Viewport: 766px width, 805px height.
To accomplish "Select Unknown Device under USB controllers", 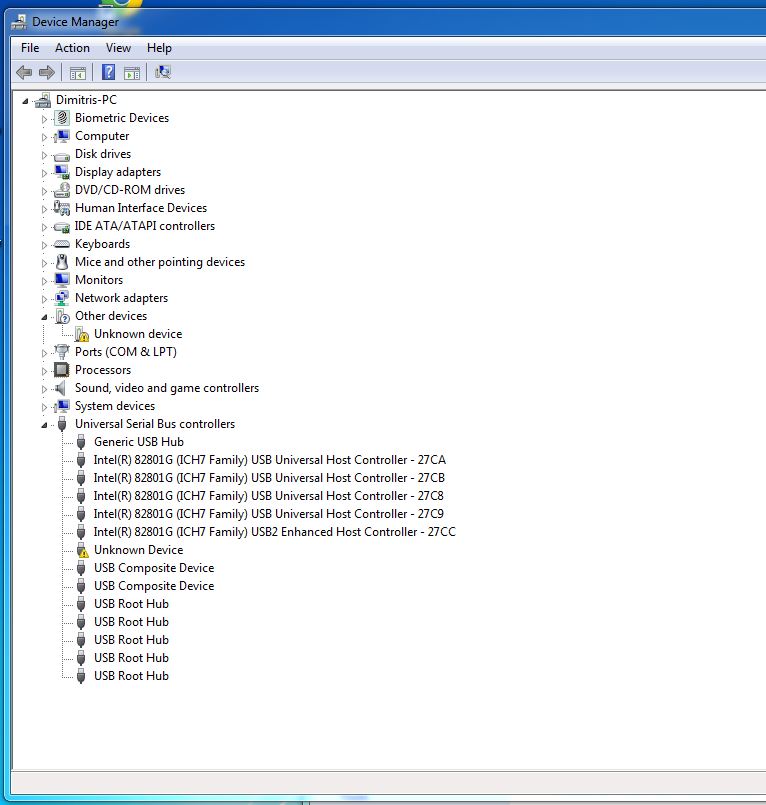I will [139, 550].
